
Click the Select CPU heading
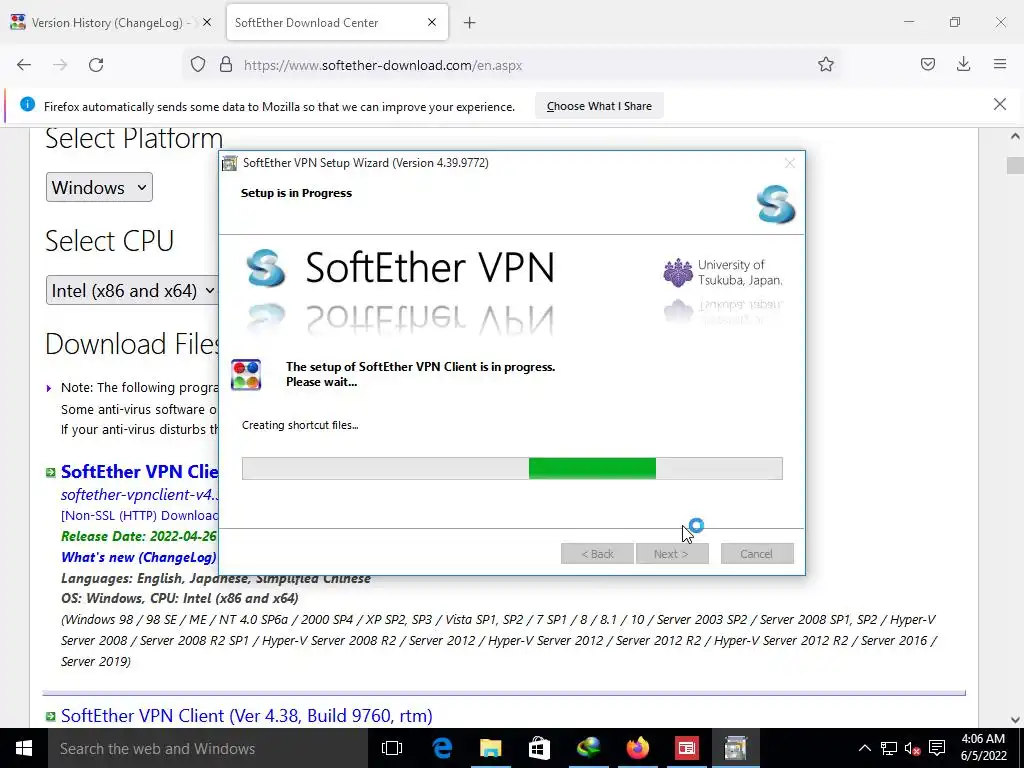(x=110, y=241)
